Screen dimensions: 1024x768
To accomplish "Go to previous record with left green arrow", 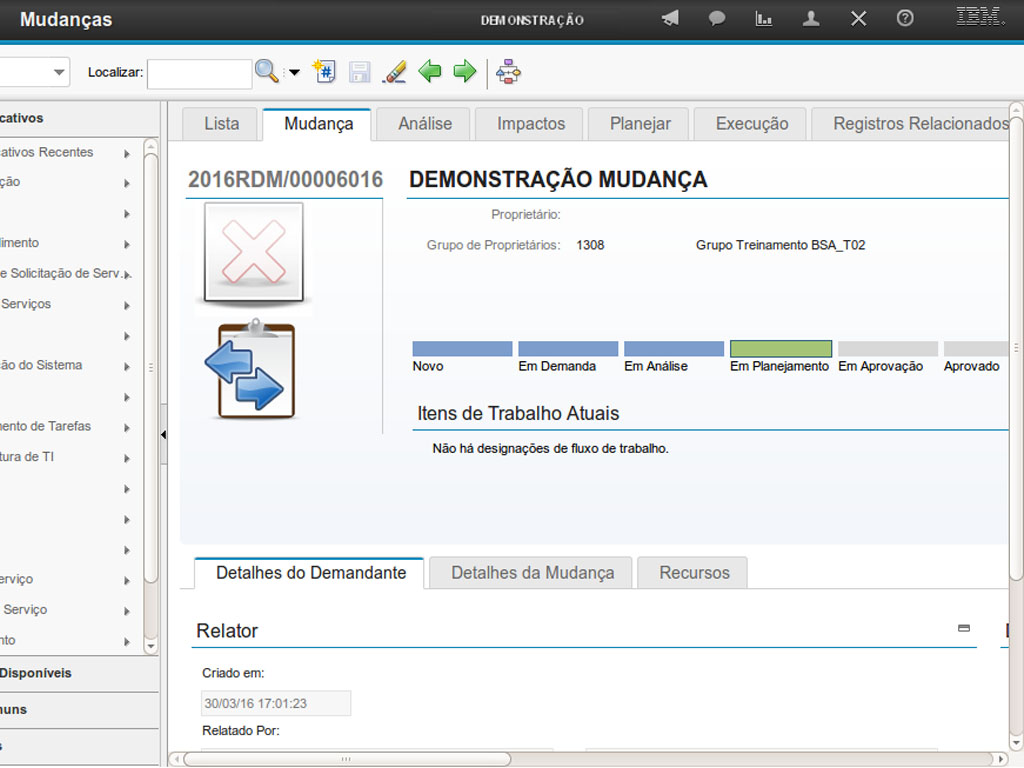I will click(430, 72).
